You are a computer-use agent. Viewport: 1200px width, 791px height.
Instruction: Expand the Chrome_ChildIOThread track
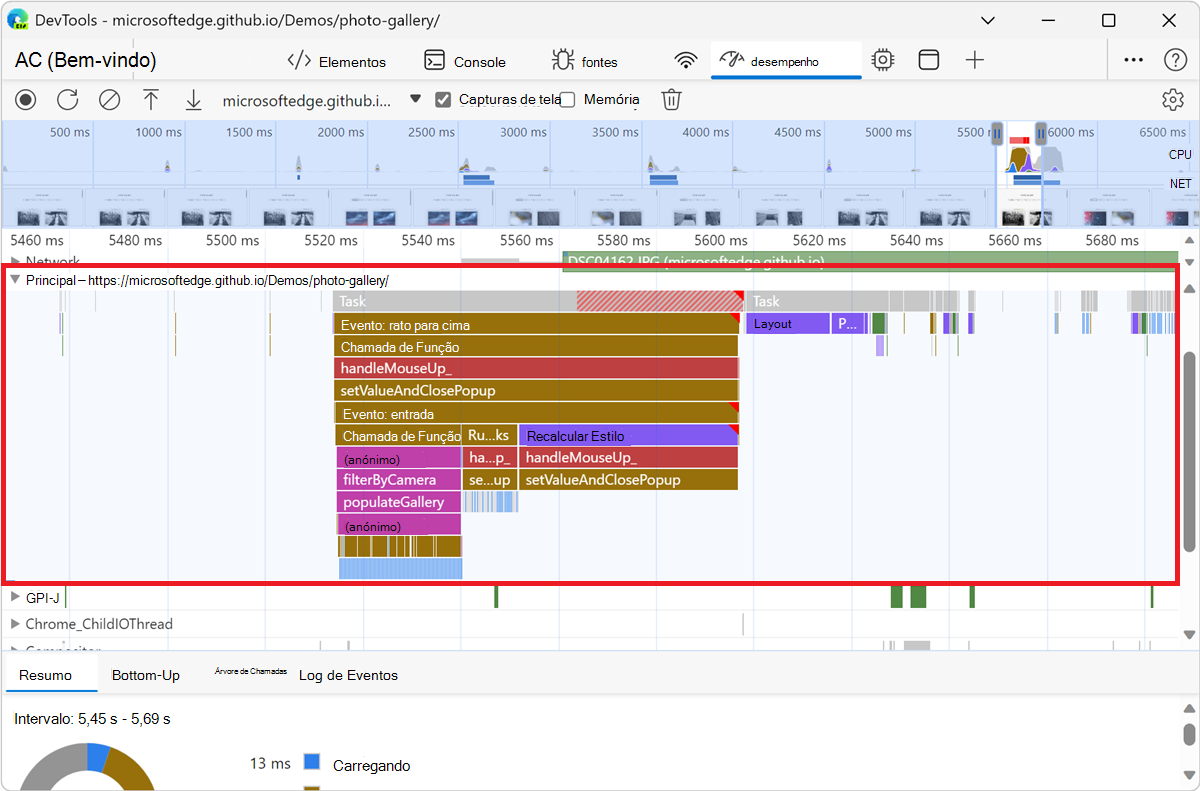click(15, 624)
